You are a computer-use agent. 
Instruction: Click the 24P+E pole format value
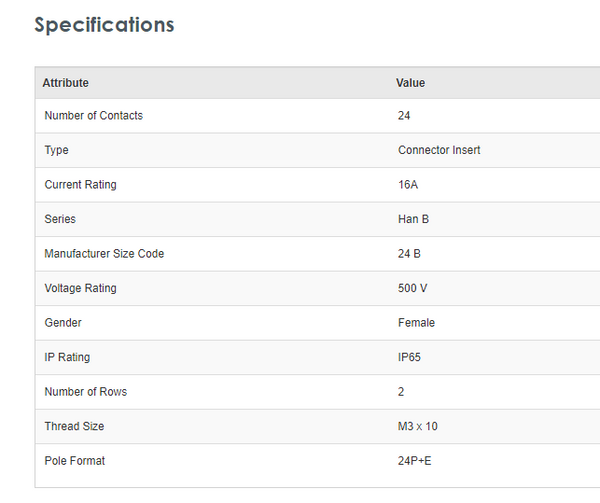pyautogui.click(x=415, y=461)
